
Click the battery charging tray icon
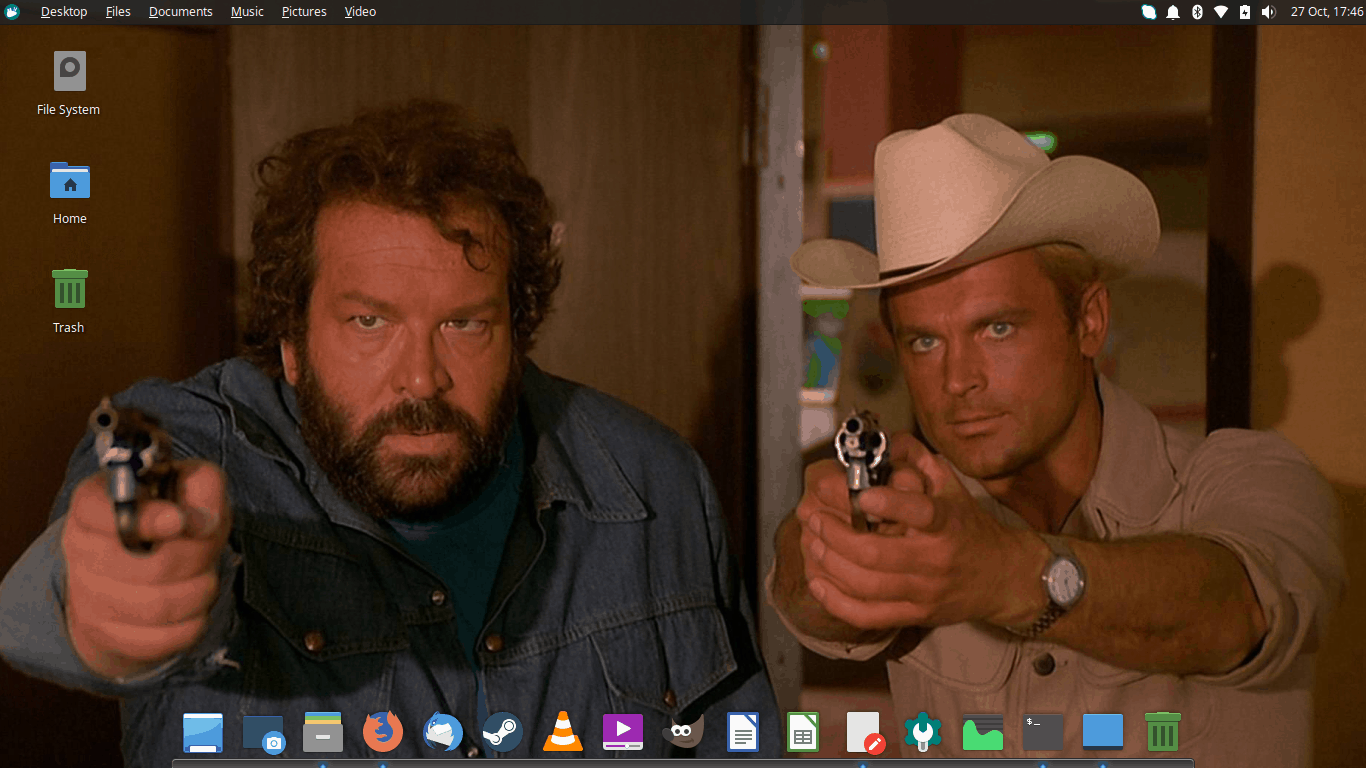1245,12
